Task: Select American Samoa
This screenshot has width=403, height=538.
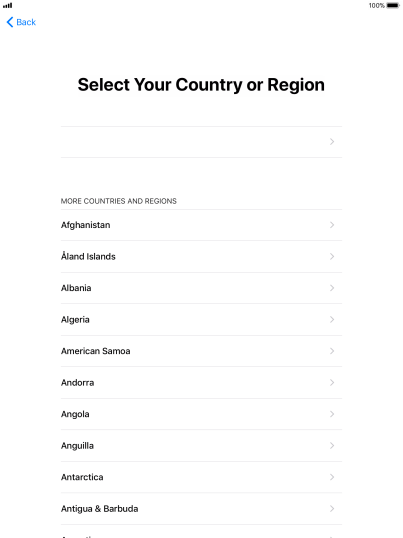Action: pyautogui.click(x=201, y=351)
